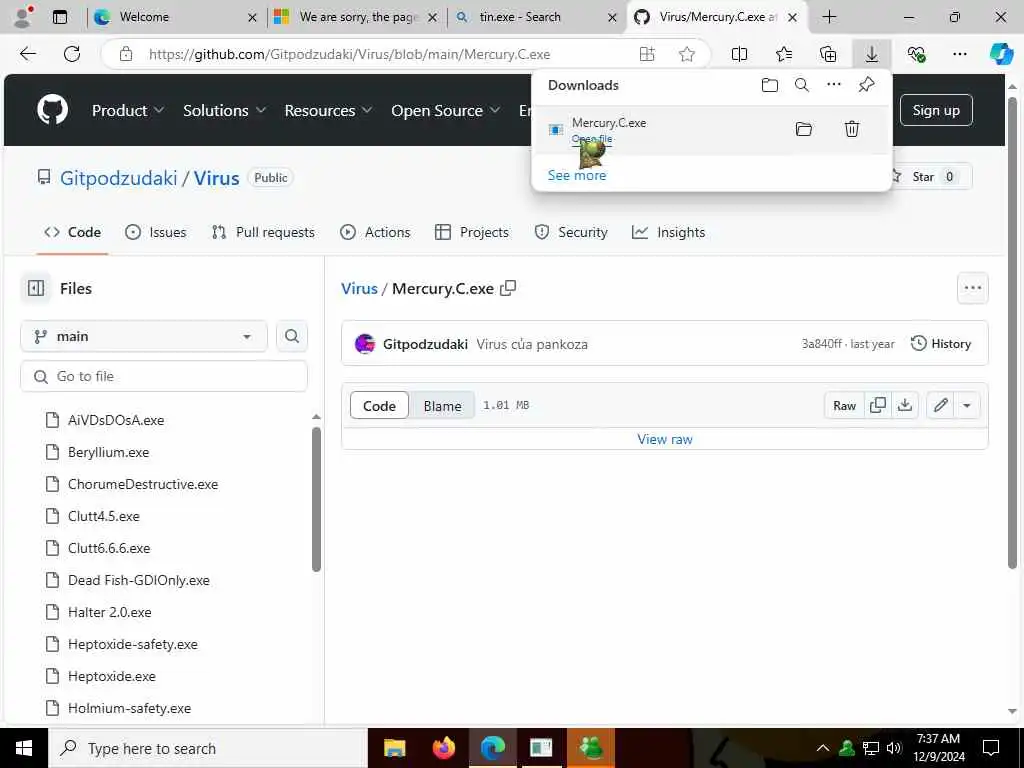Open the Actions tab

(376, 232)
